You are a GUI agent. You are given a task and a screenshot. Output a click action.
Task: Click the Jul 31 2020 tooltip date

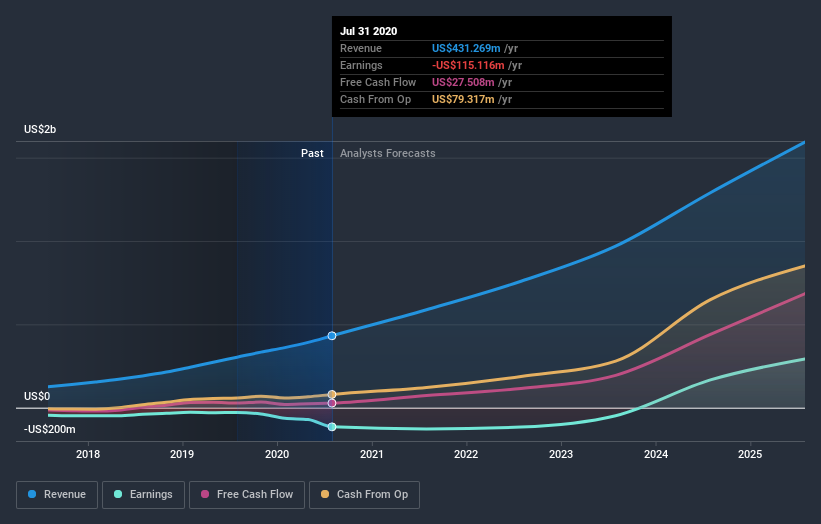point(369,31)
